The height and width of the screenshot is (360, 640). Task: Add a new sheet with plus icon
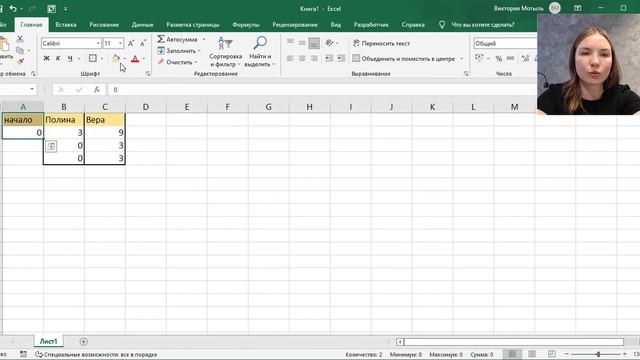[83, 342]
